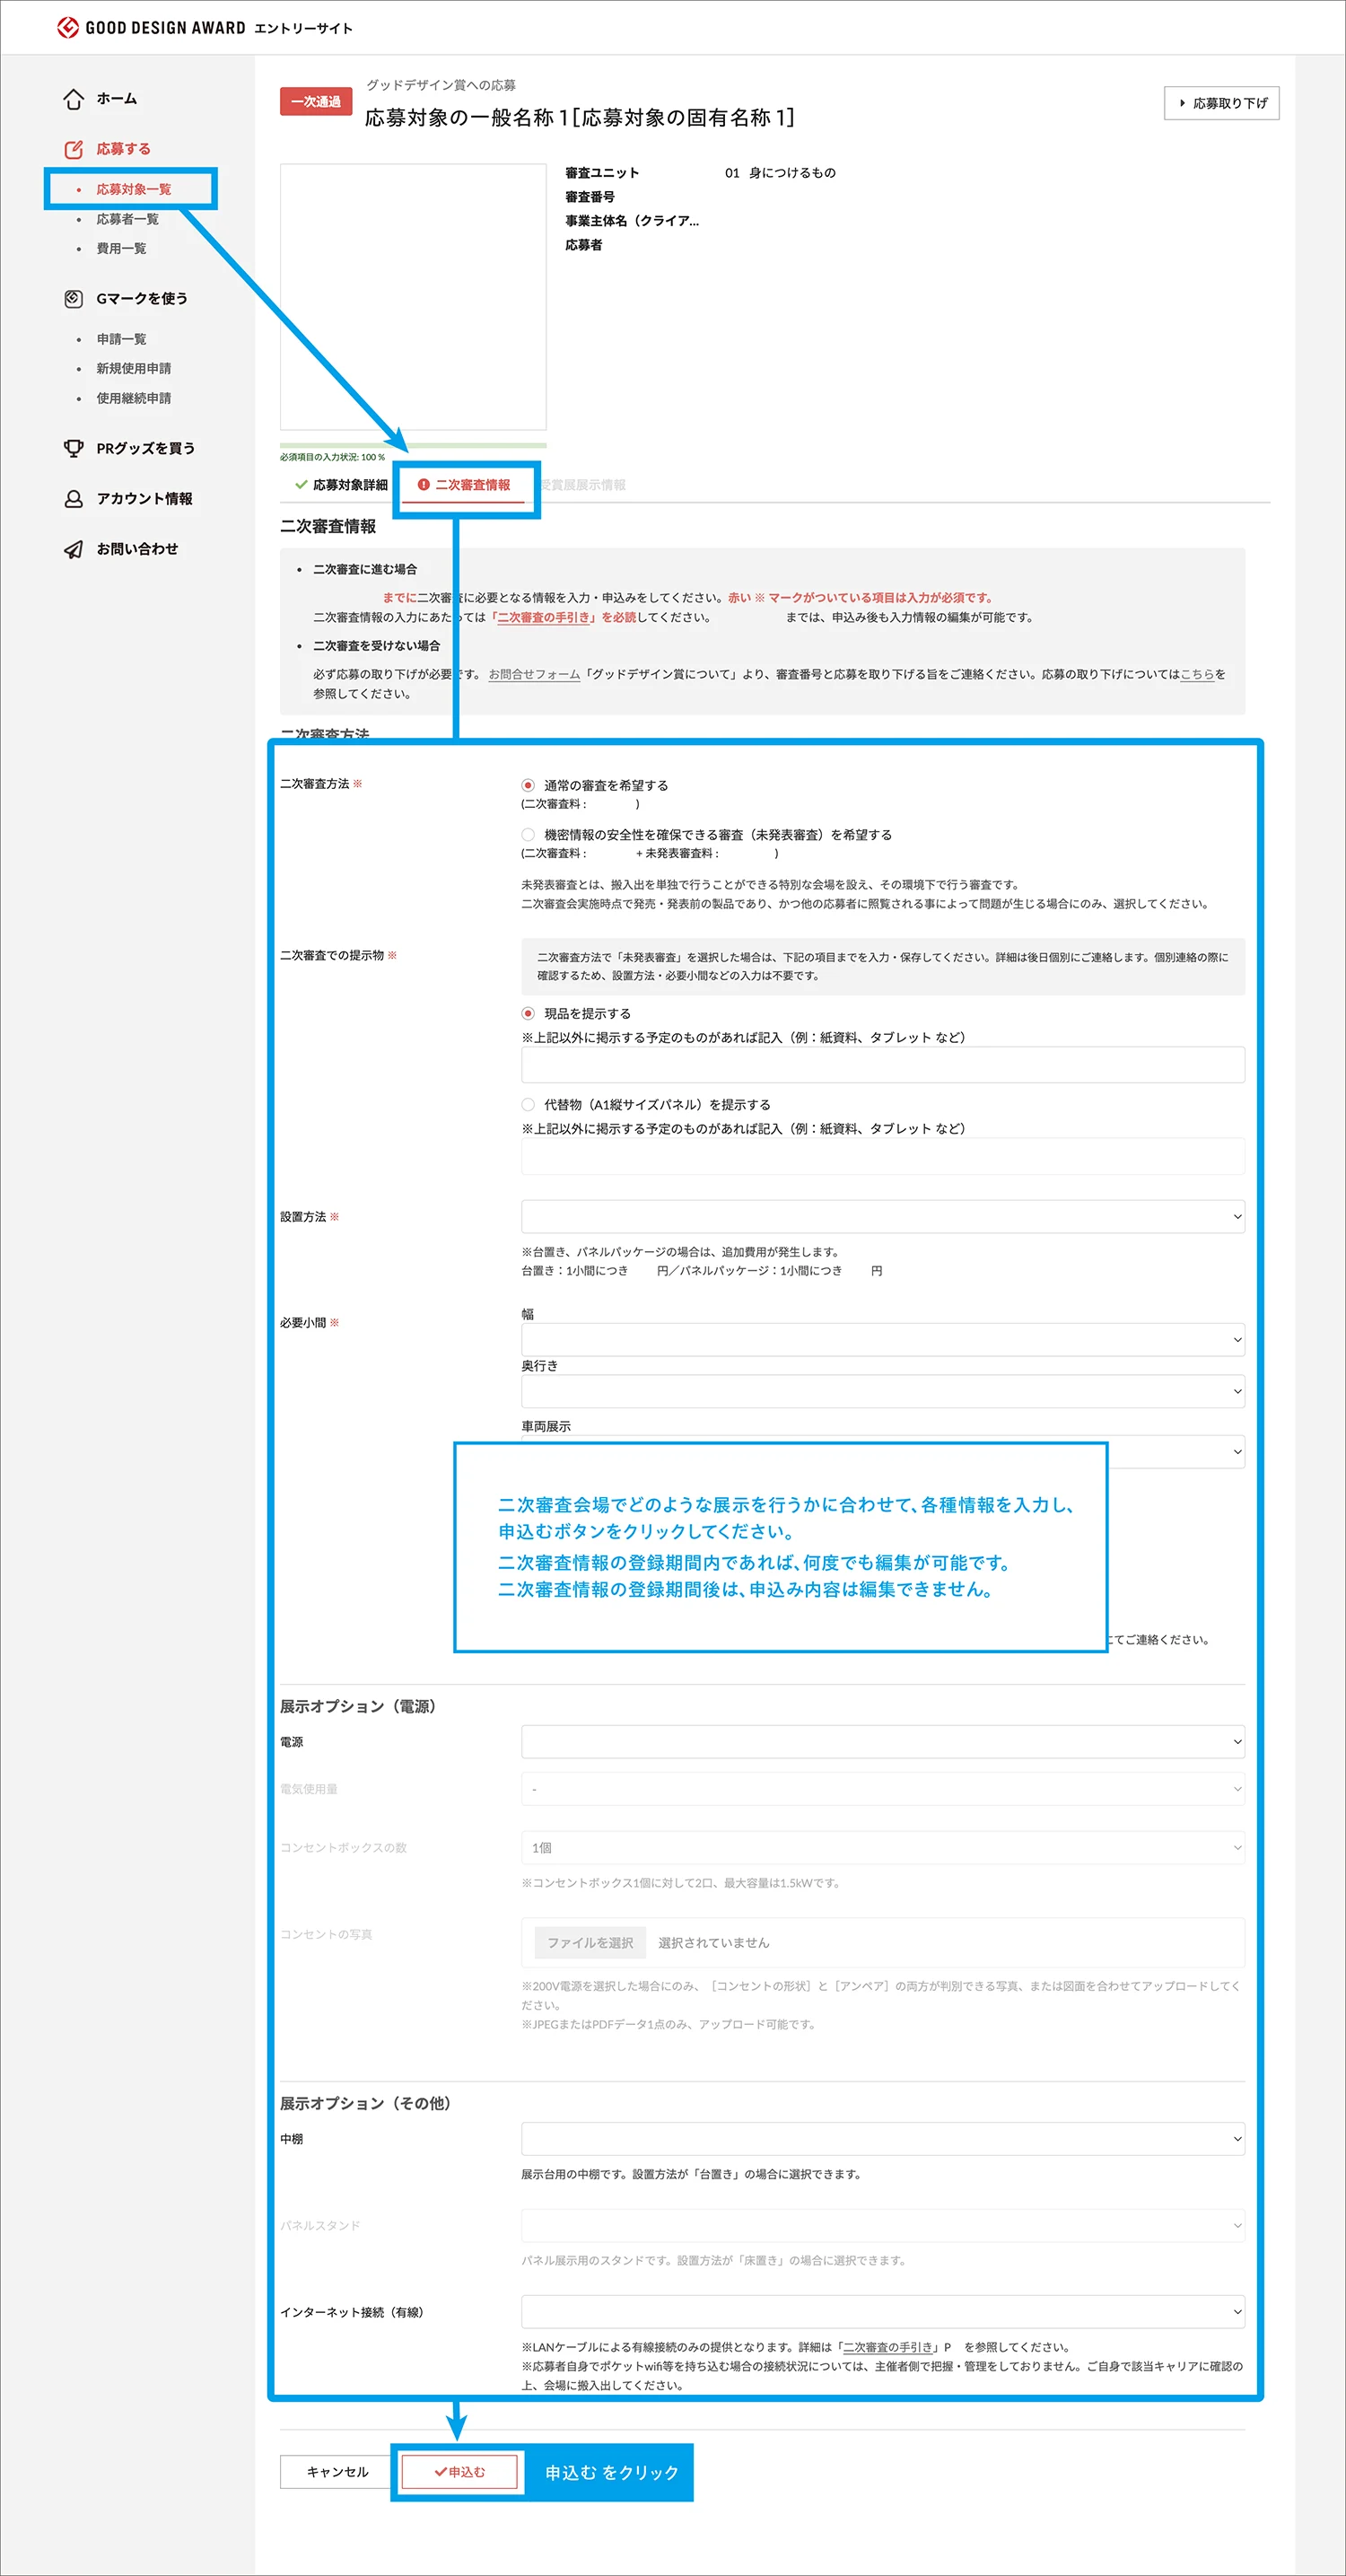Open the お問合せフォーム link
Viewport: 1346px width, 2576px height.
point(534,674)
